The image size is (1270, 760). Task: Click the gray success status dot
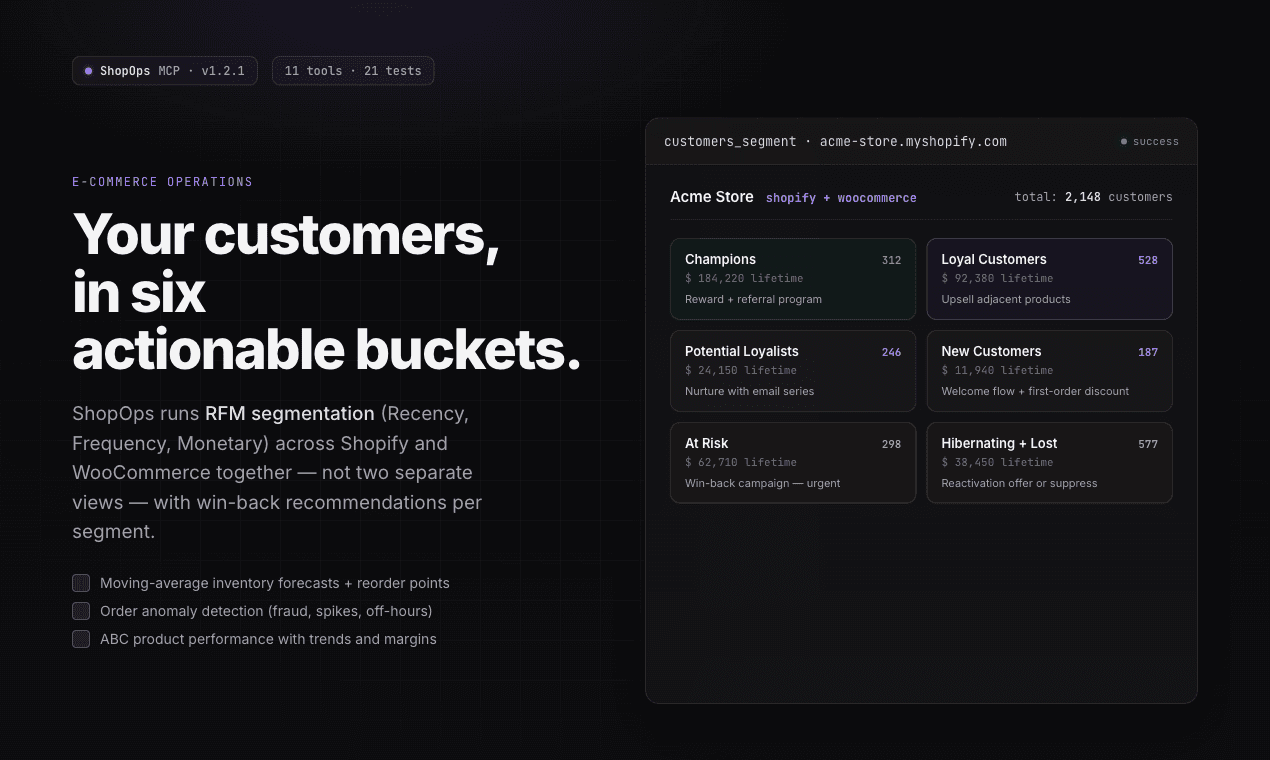1124,142
